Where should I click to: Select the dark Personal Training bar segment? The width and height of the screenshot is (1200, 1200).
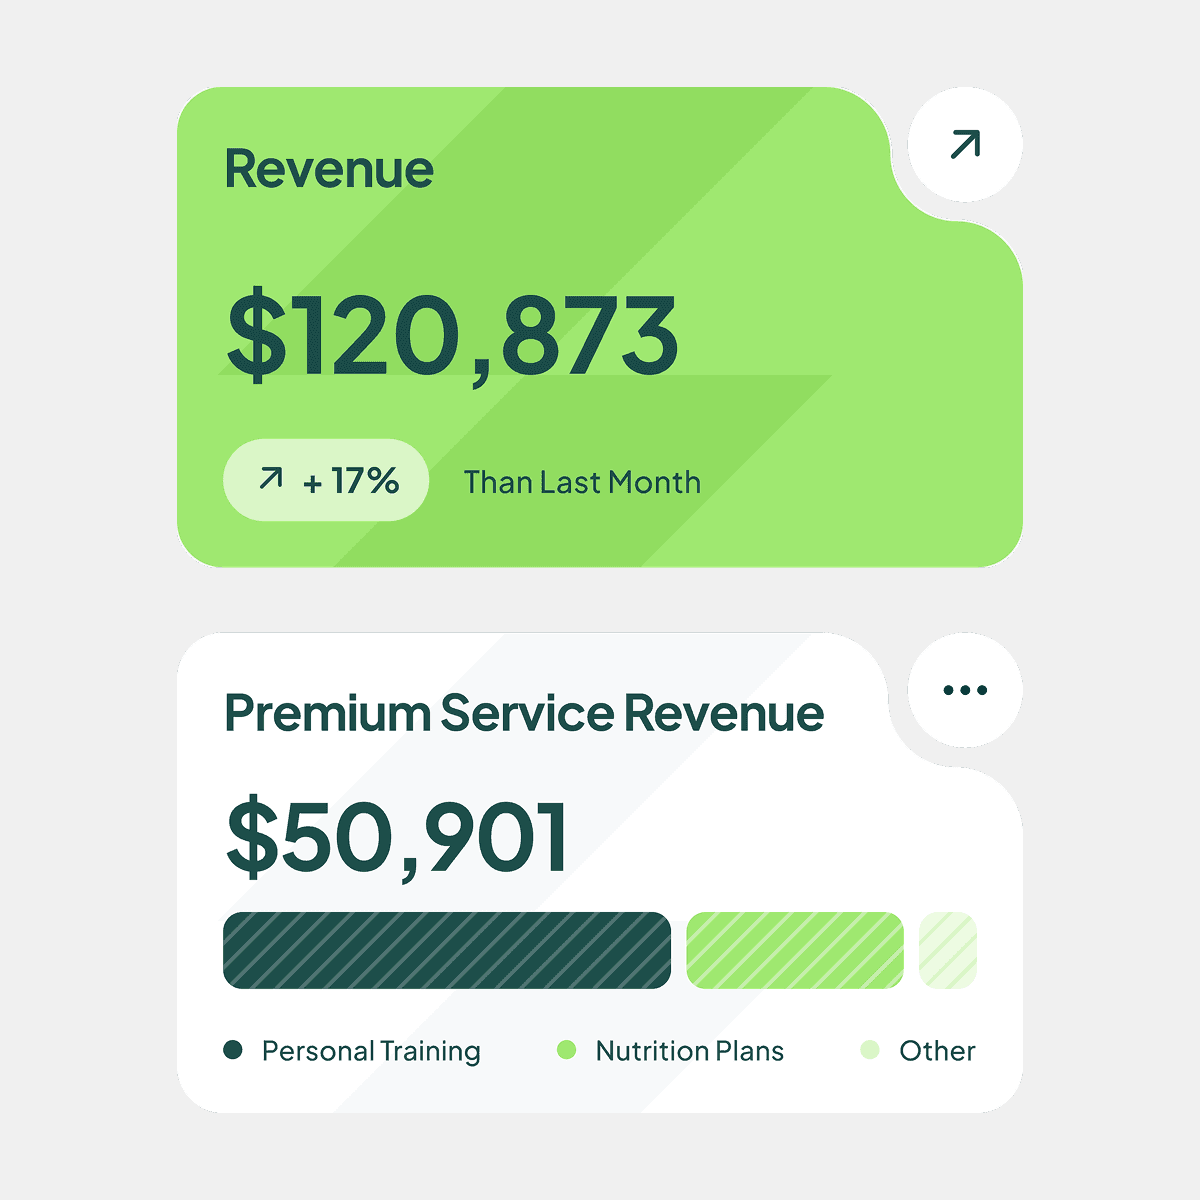(x=447, y=950)
